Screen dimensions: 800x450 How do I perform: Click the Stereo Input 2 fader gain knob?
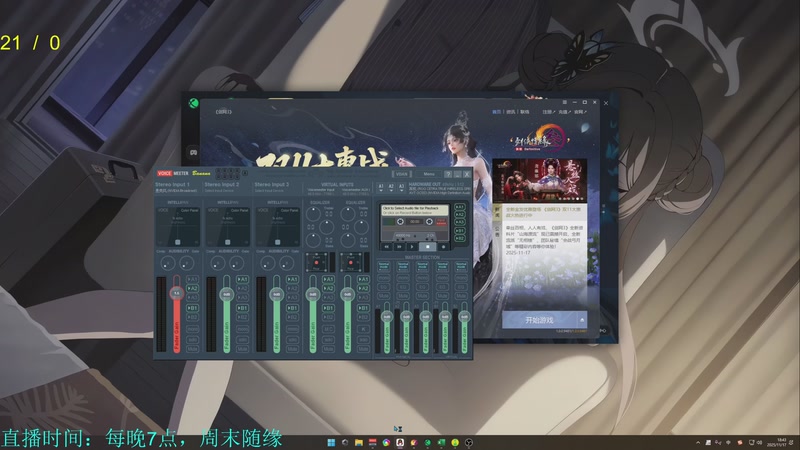(227, 294)
